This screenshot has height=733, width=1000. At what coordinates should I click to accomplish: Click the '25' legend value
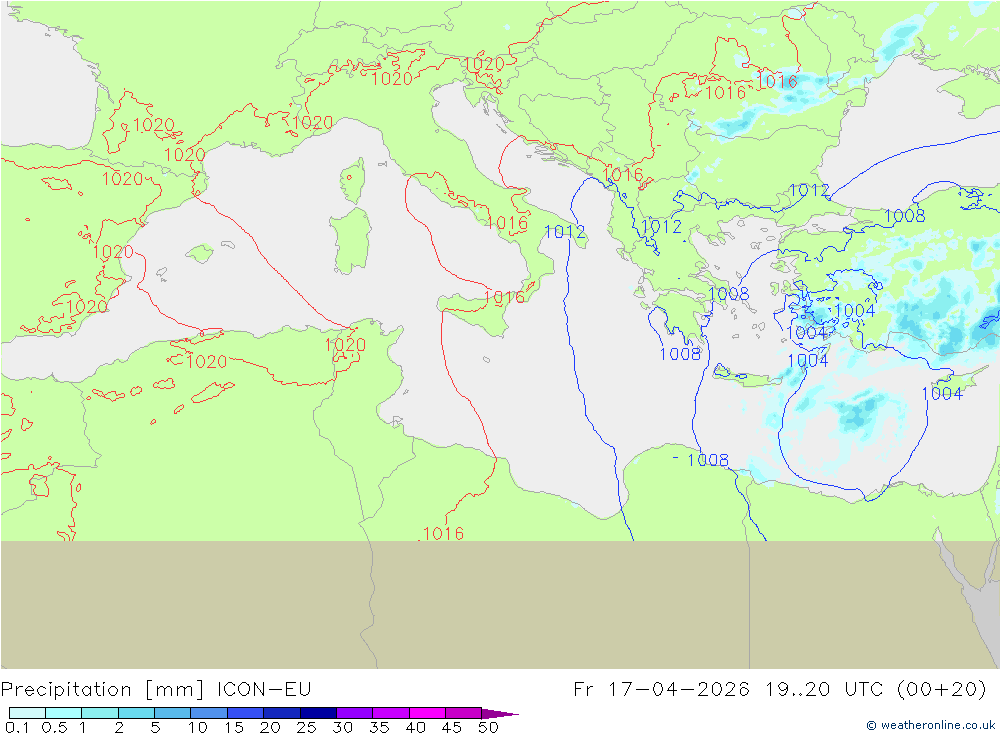click(x=306, y=727)
